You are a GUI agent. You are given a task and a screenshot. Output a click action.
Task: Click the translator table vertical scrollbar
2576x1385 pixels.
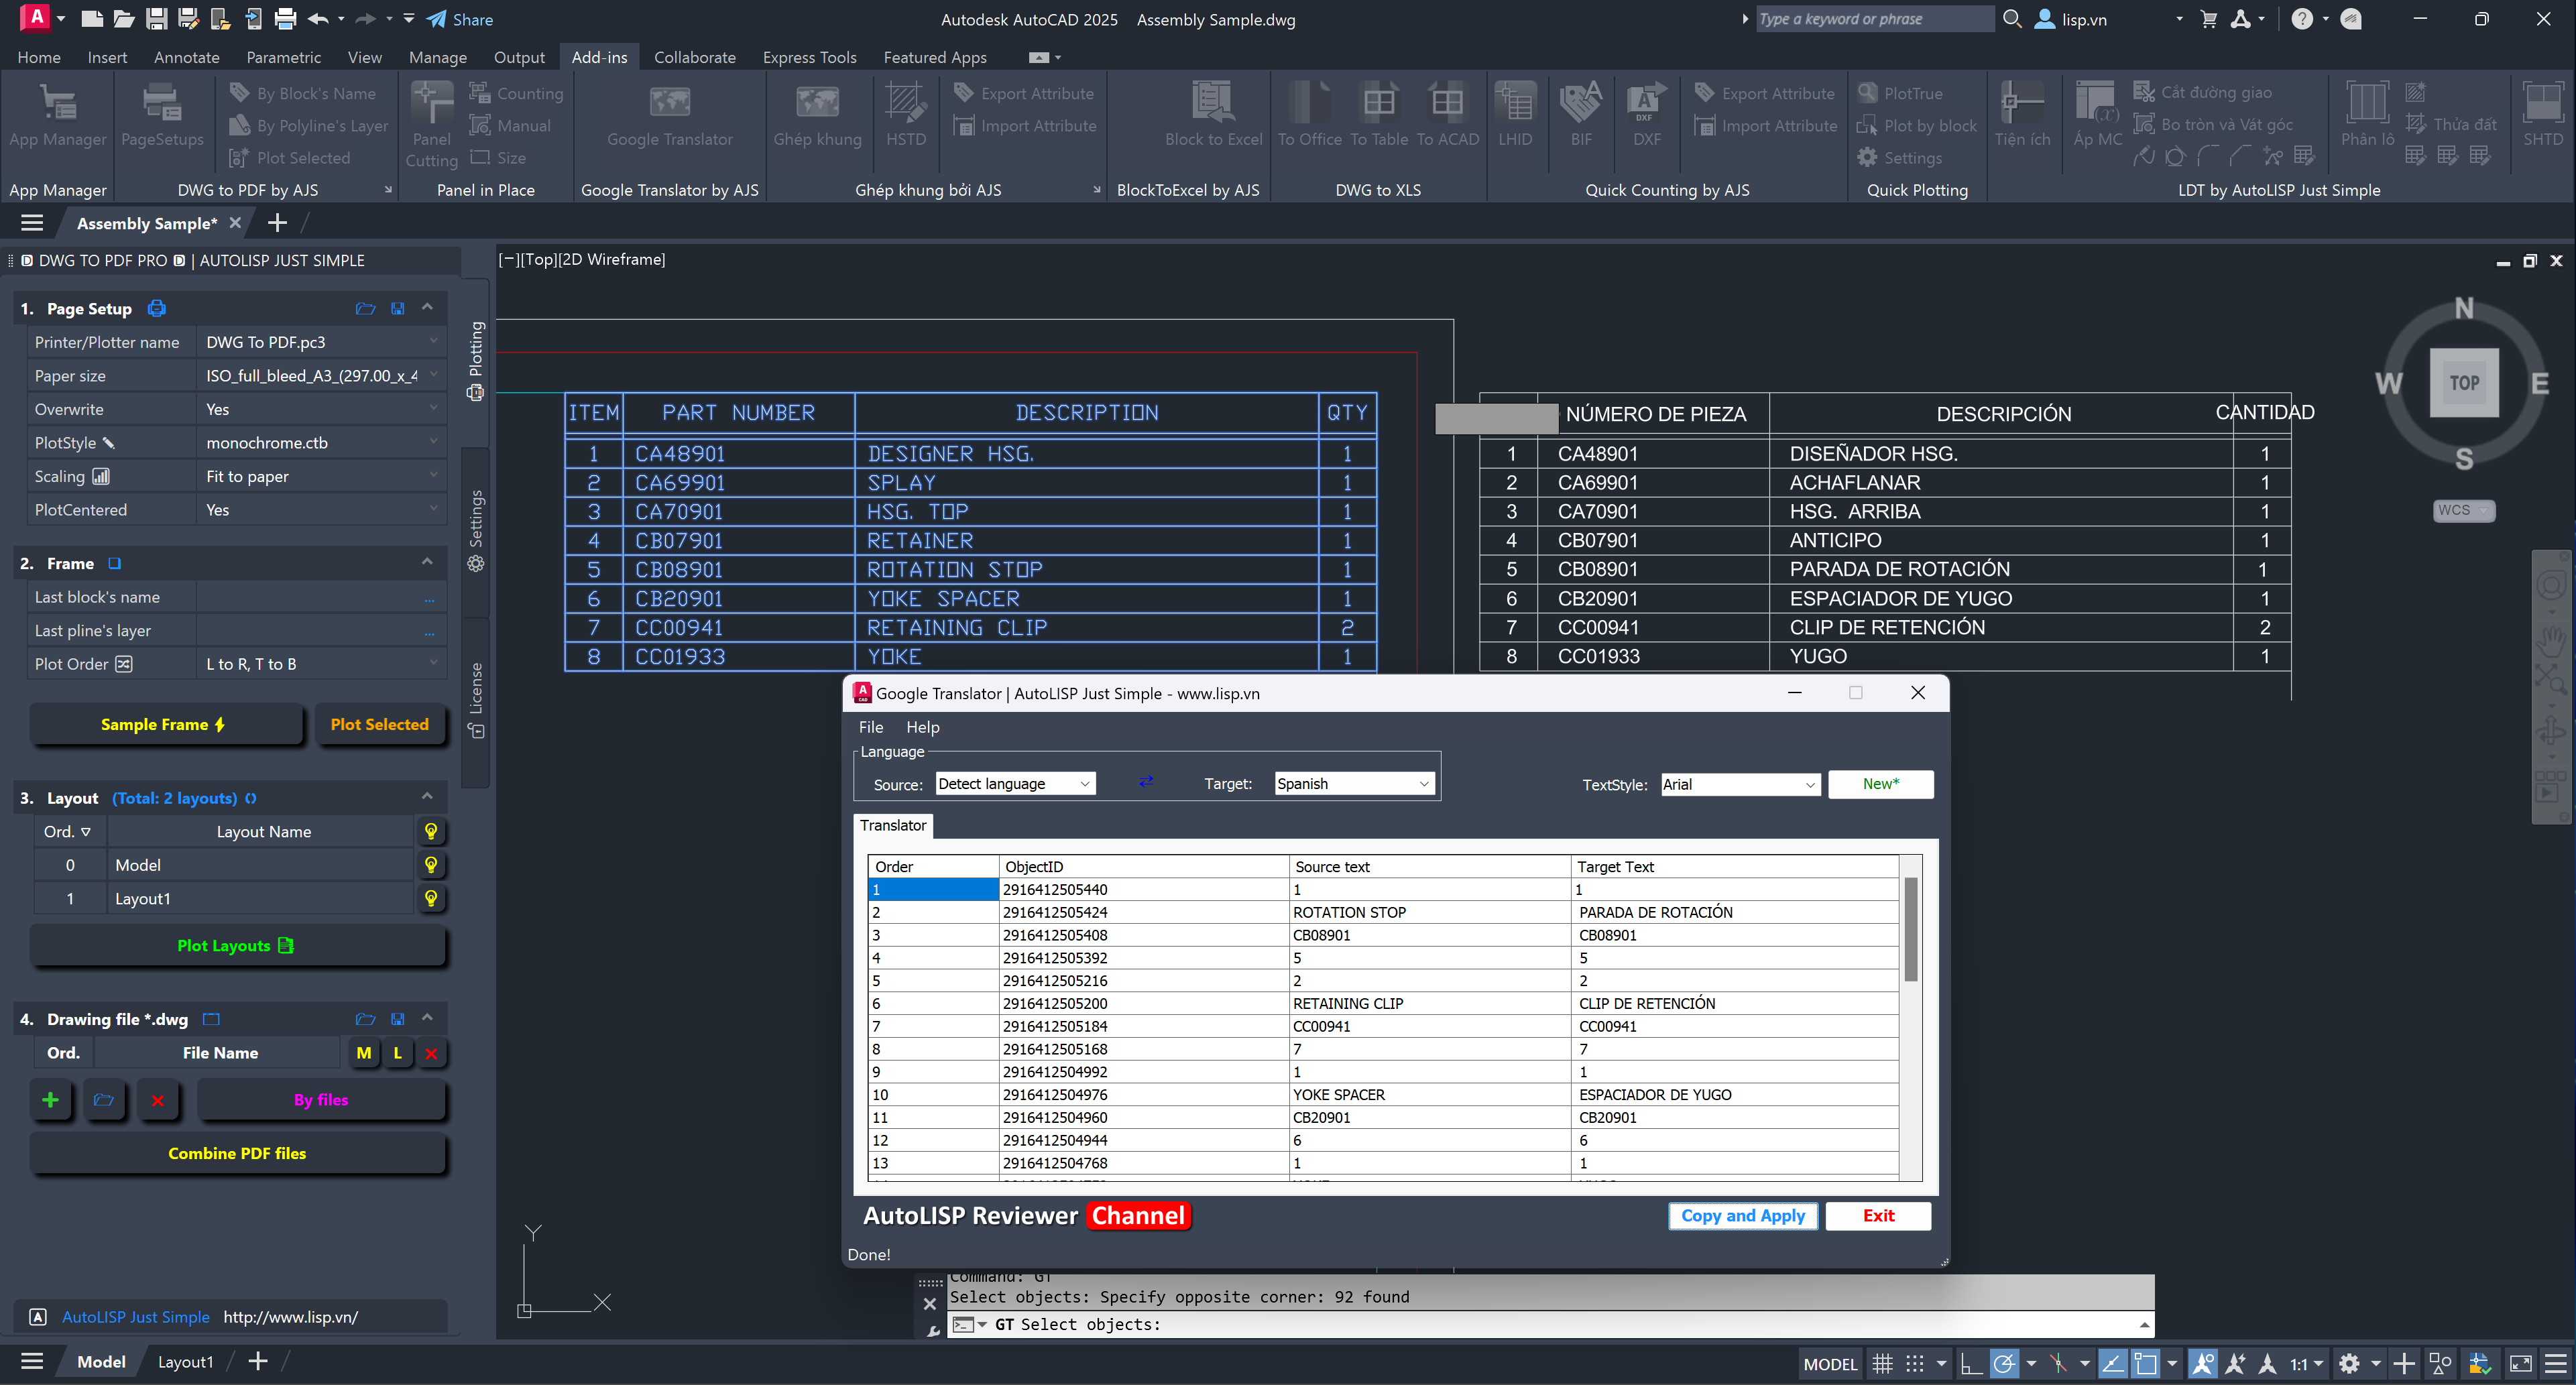pyautogui.click(x=1910, y=930)
